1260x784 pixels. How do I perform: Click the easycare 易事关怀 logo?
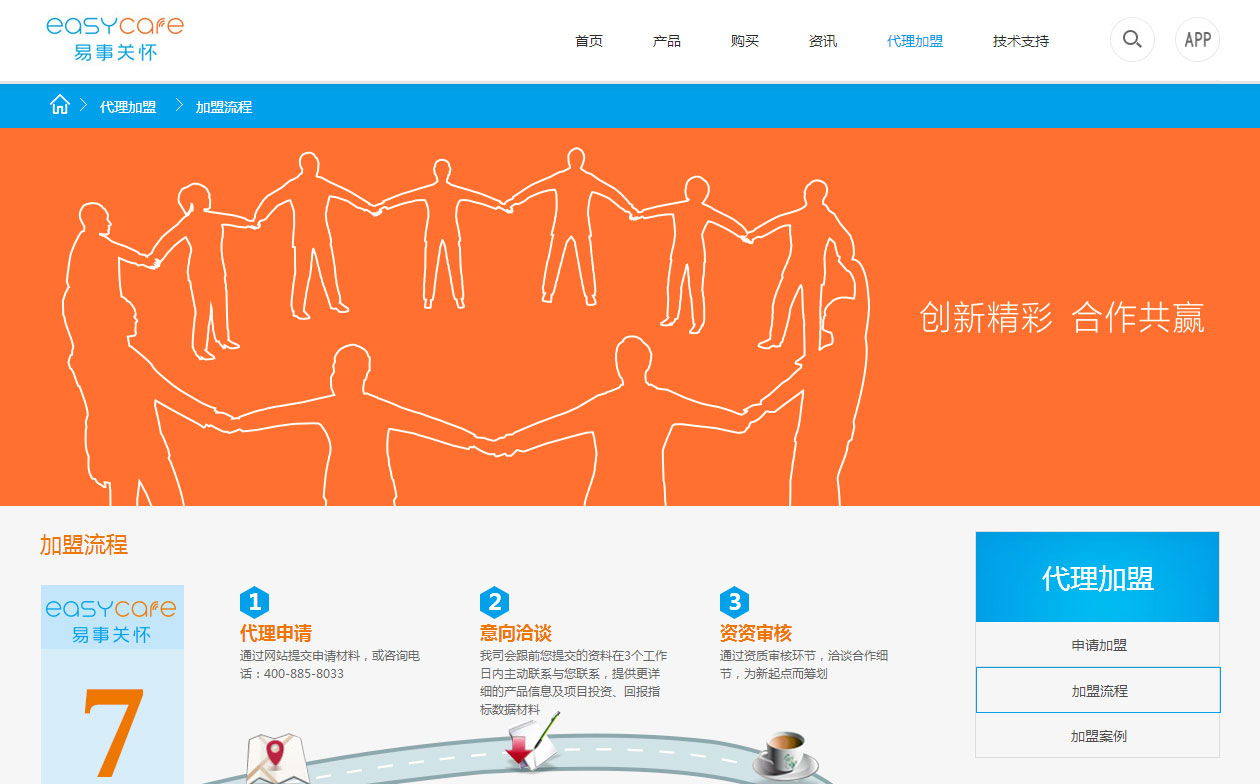115,39
